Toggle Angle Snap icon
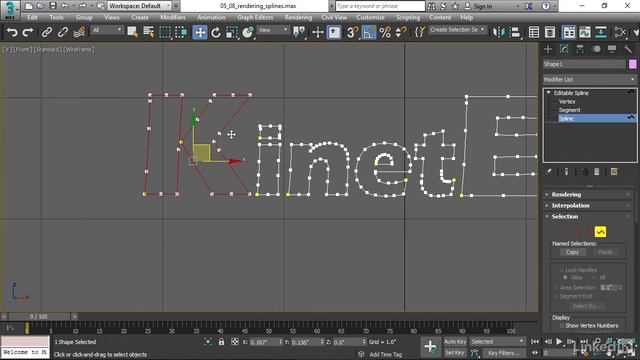Viewport: 640px width, 360px height. 369,32
